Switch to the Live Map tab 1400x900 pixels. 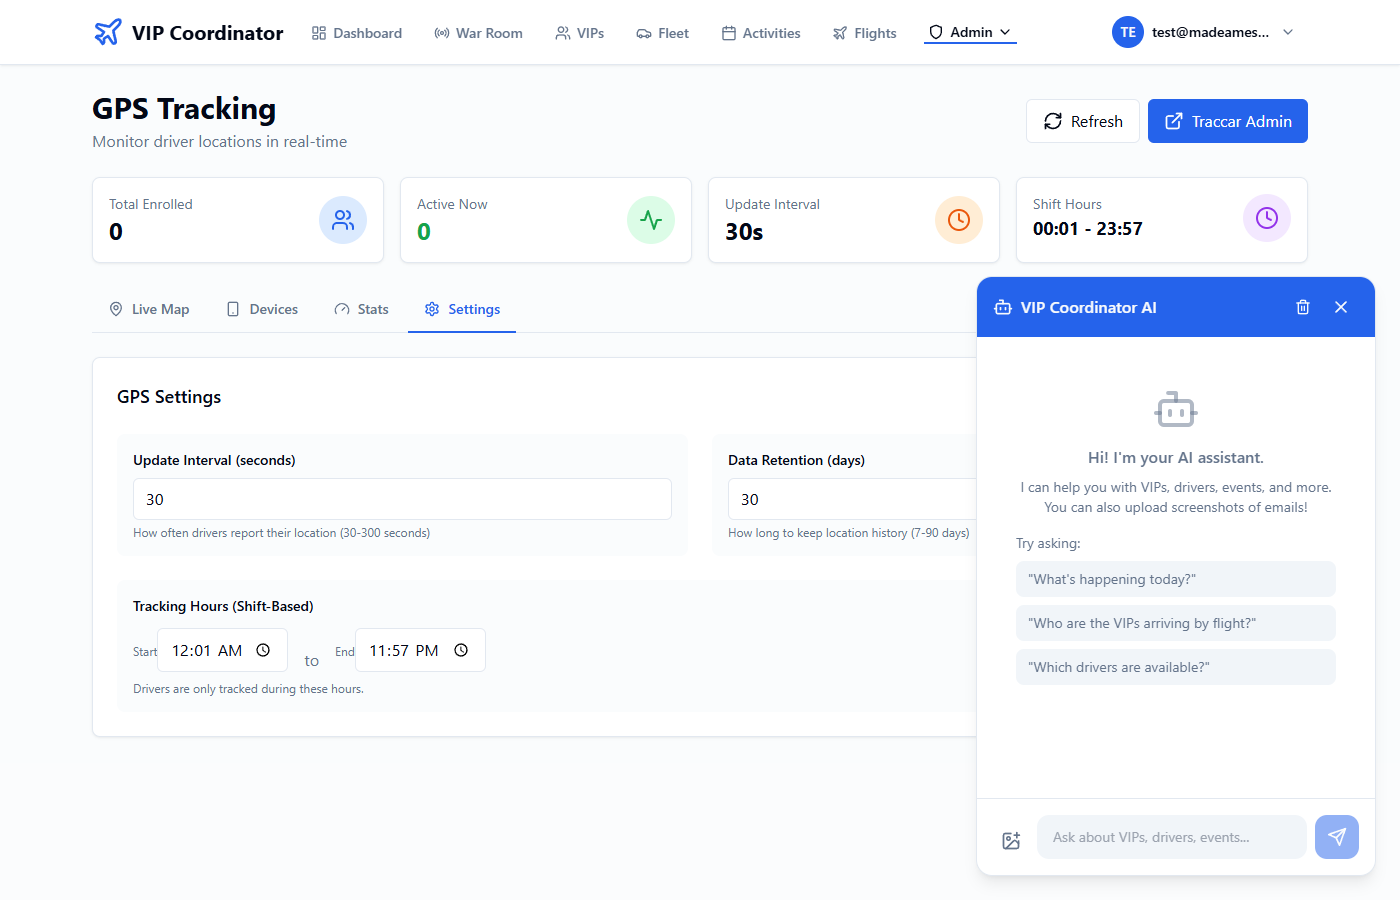[x=149, y=309]
